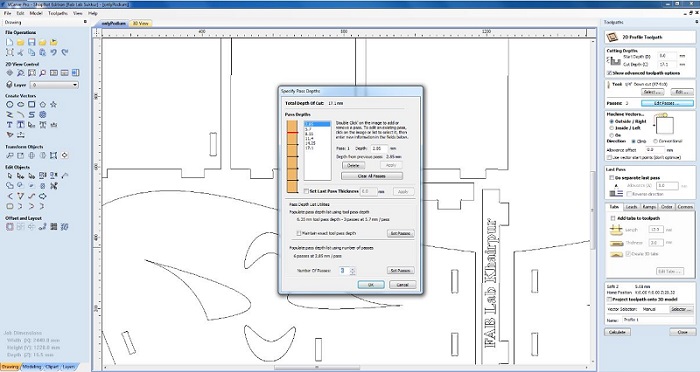Open the Clipart tab at bottom
Viewport: 700px width, 372px height.
click(x=51, y=367)
